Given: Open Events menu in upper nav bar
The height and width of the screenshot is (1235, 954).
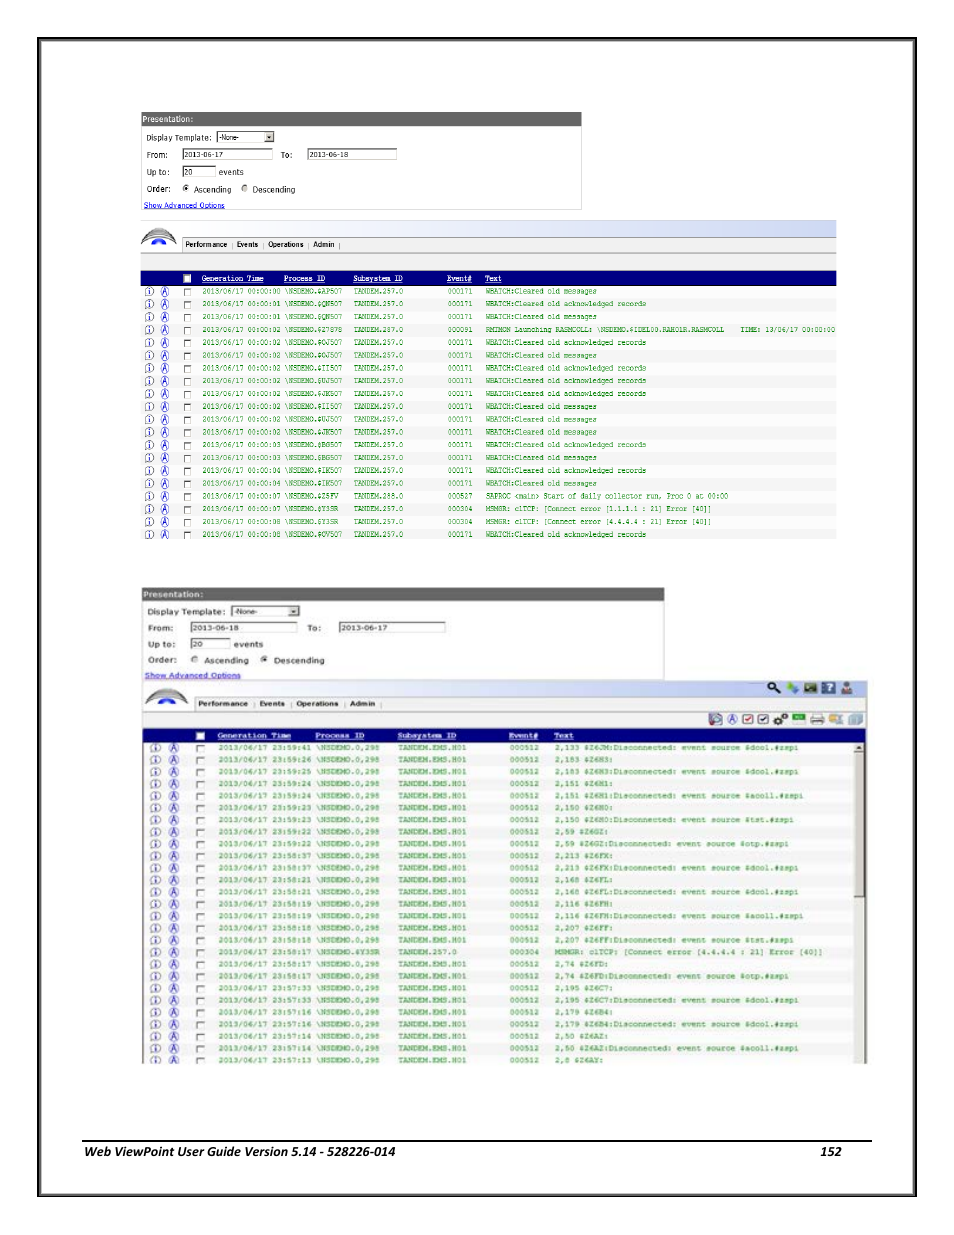Looking at the screenshot, I should tap(247, 244).
